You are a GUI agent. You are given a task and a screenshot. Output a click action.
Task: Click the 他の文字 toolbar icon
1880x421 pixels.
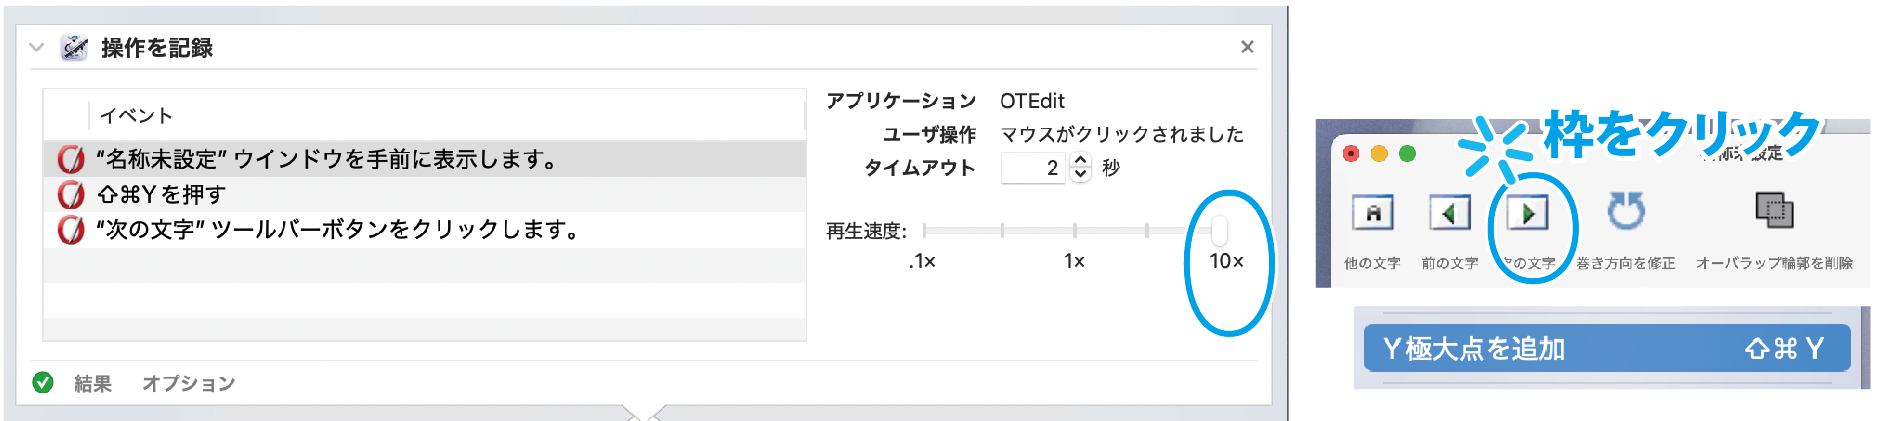point(1373,213)
